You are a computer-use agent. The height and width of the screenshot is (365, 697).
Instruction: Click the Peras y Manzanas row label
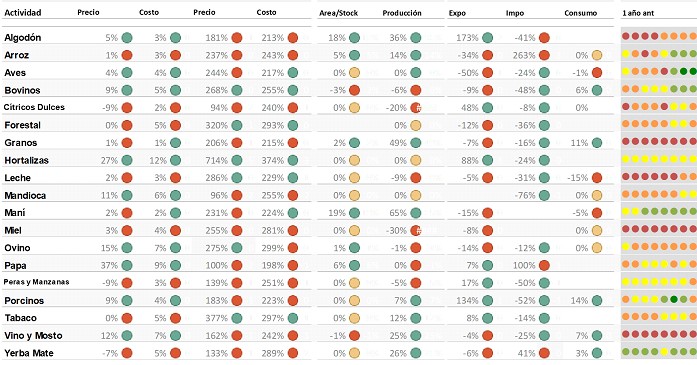[x=36, y=282]
